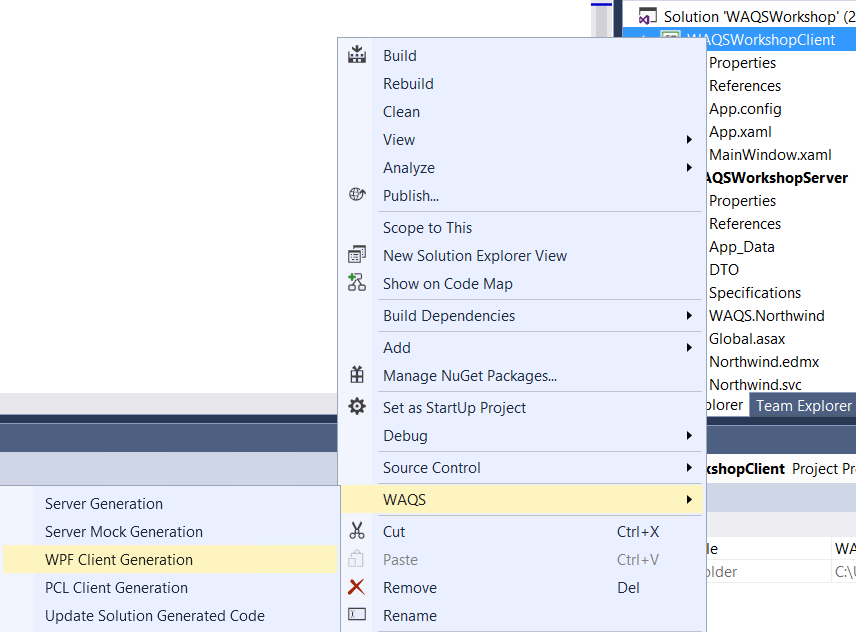Open the Add submenu

point(522,348)
